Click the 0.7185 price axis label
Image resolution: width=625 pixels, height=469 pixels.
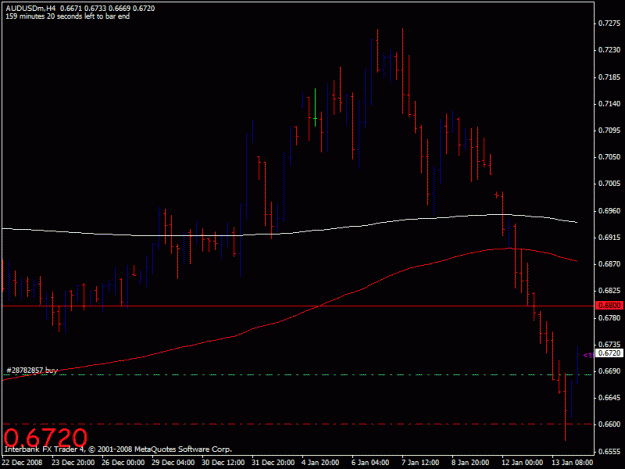[609, 77]
